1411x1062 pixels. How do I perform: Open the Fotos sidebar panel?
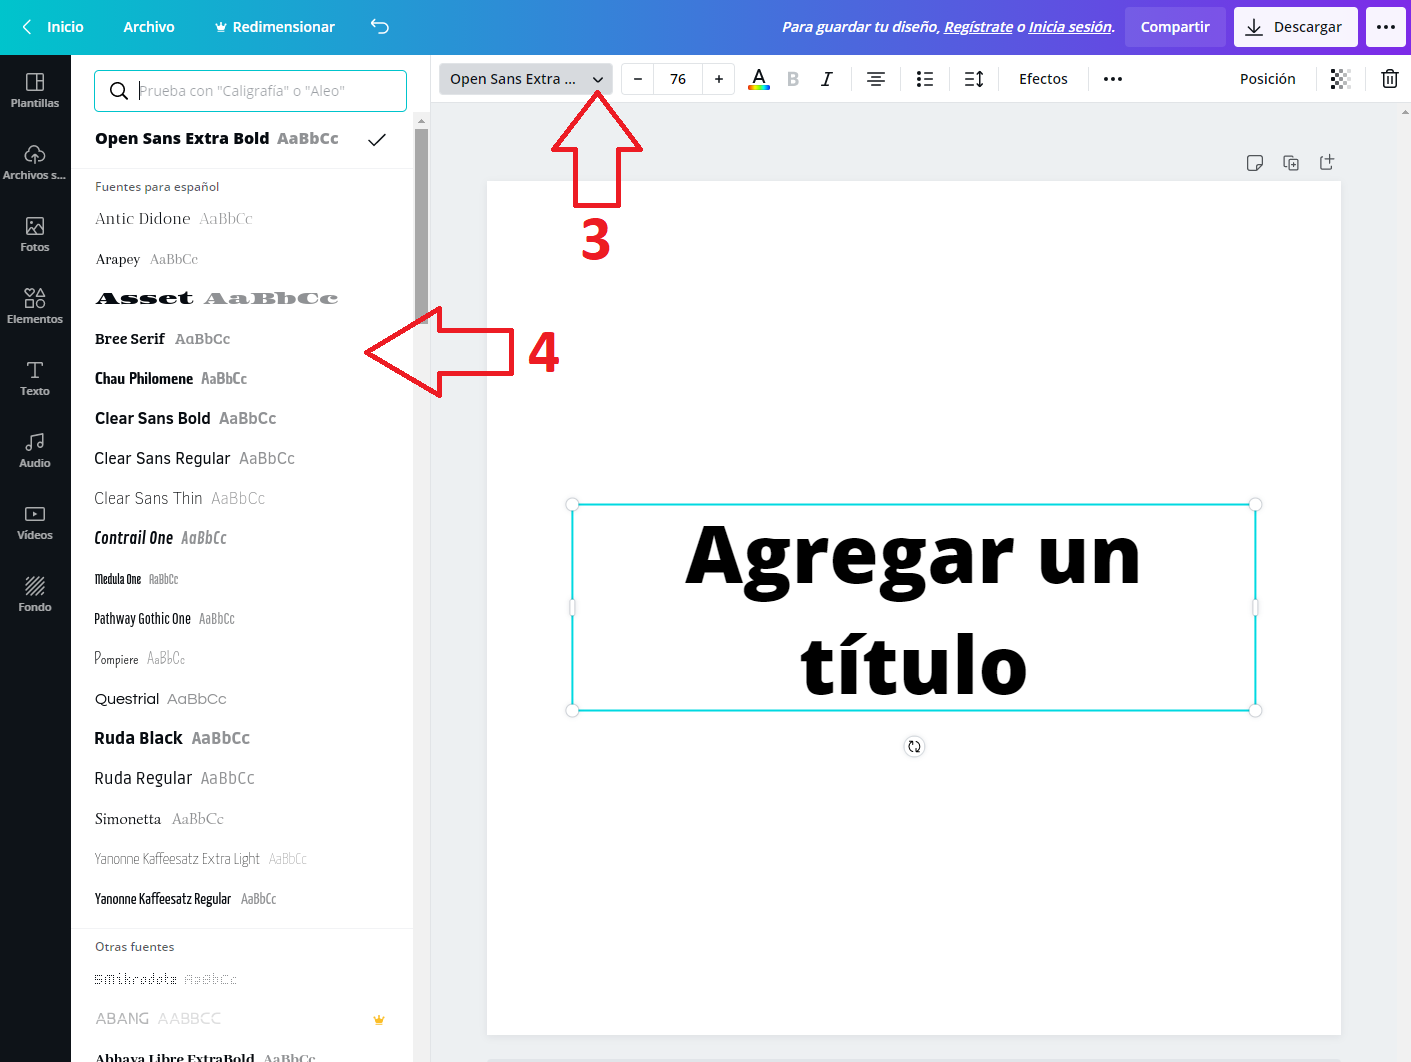35,234
